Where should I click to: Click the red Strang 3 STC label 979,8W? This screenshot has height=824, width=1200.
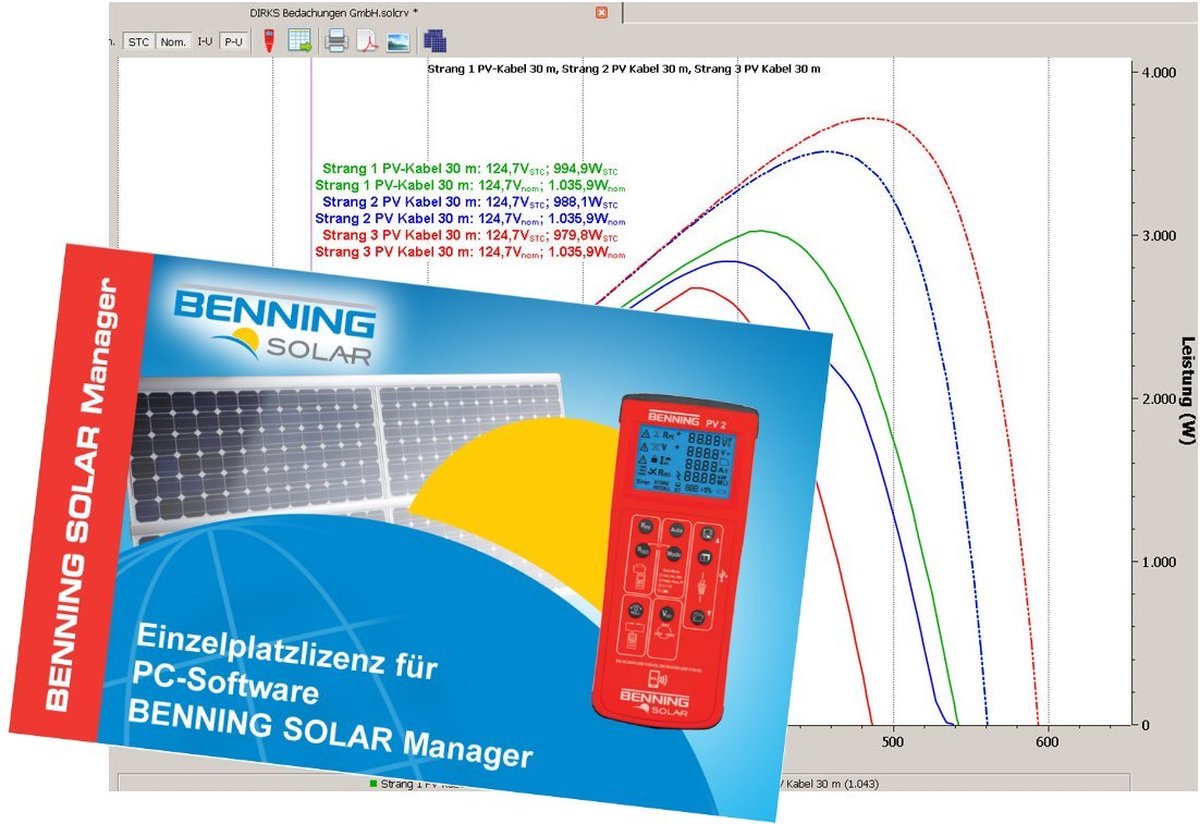(x=470, y=235)
